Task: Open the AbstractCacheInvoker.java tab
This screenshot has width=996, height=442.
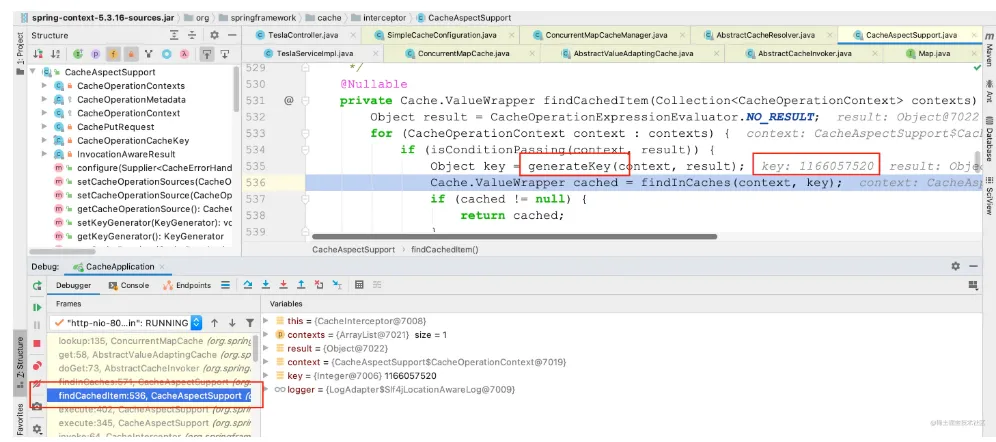Action: coord(804,53)
